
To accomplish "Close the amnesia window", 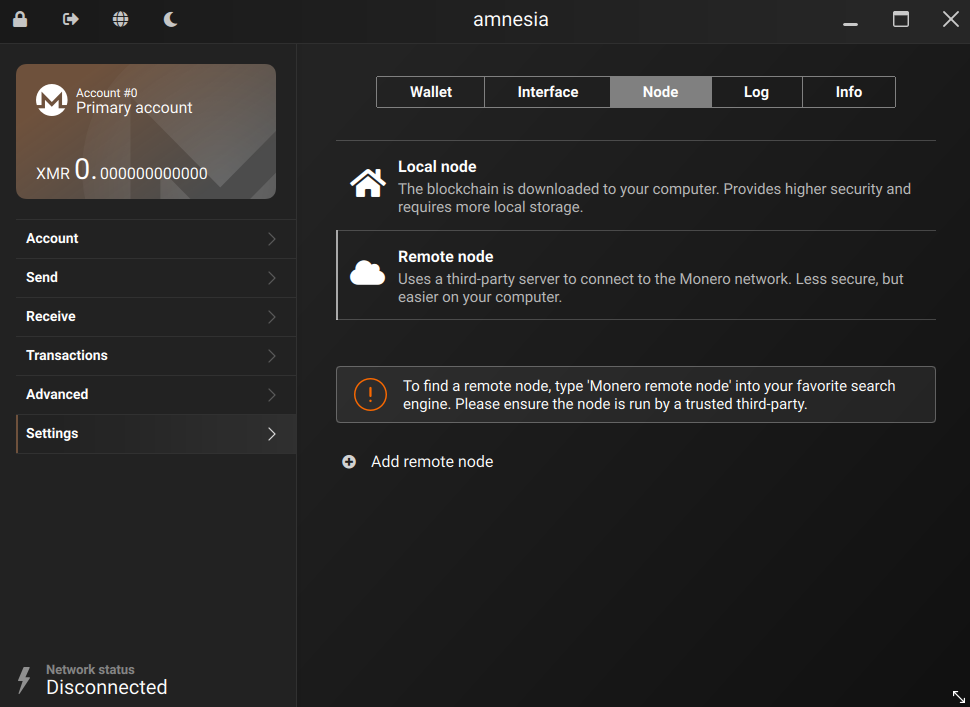I will click(951, 19).
